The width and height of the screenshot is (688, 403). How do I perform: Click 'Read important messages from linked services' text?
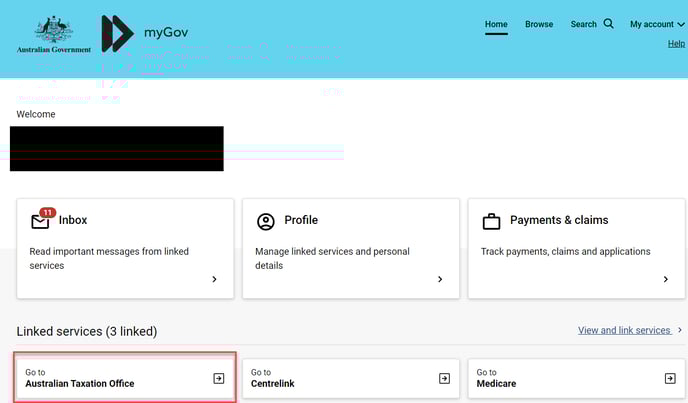click(109, 258)
